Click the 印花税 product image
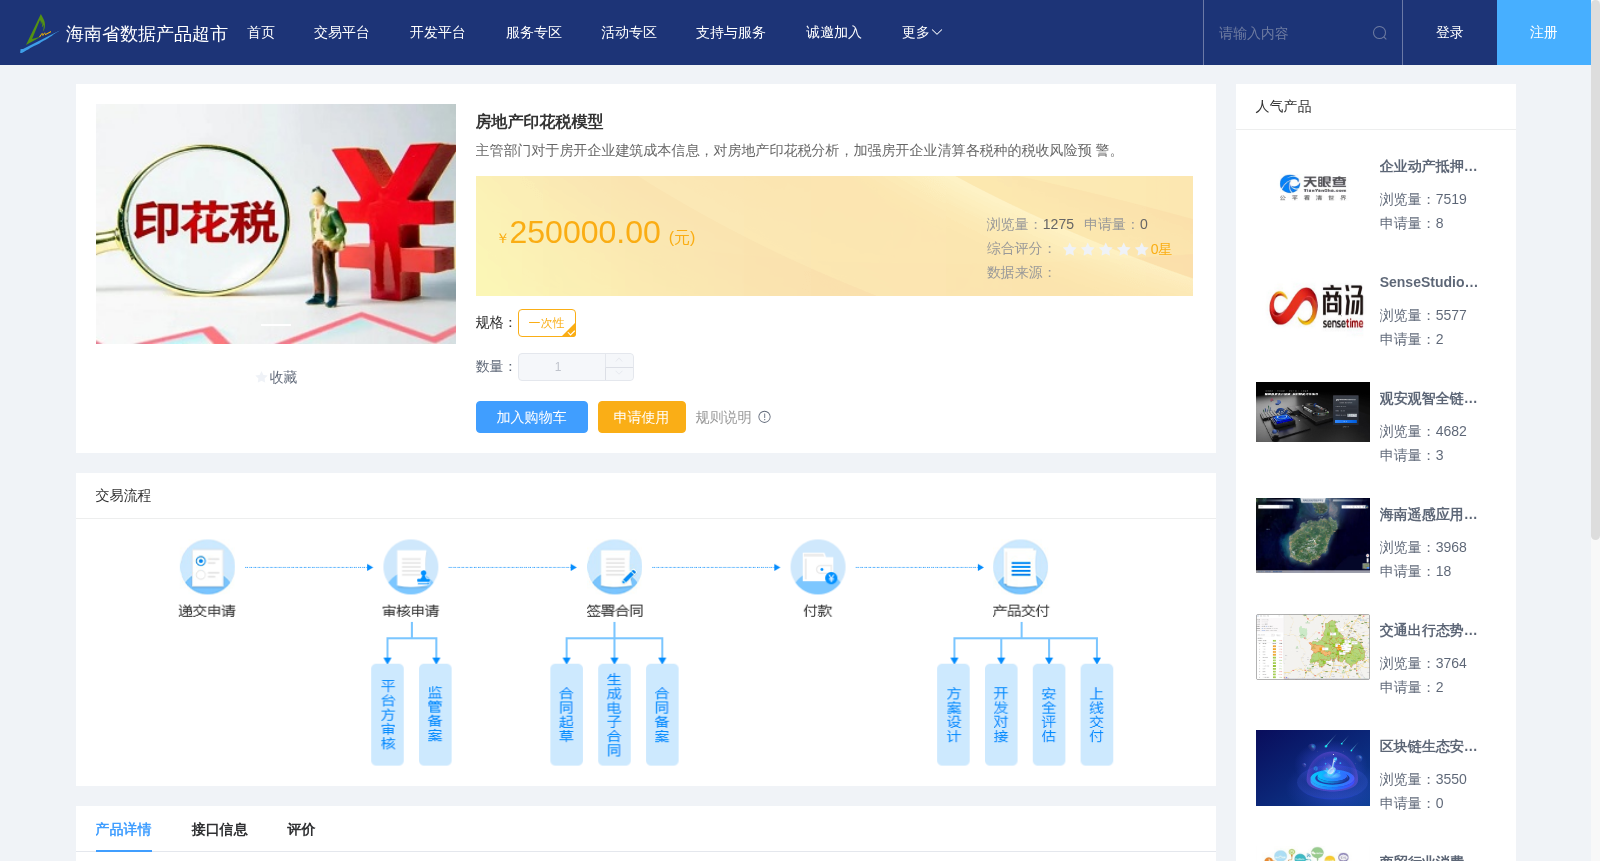1600x861 pixels. (x=276, y=224)
